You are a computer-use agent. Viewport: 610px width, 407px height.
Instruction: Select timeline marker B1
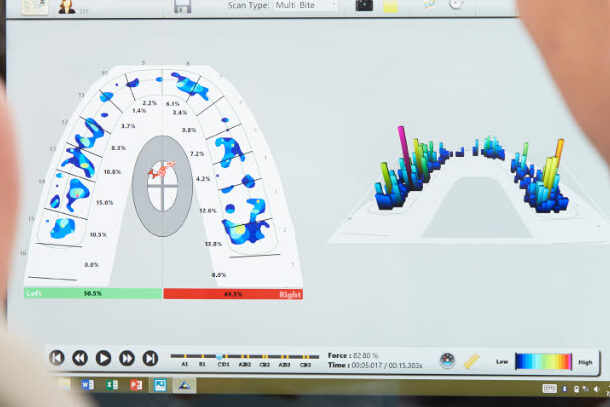click(x=202, y=364)
